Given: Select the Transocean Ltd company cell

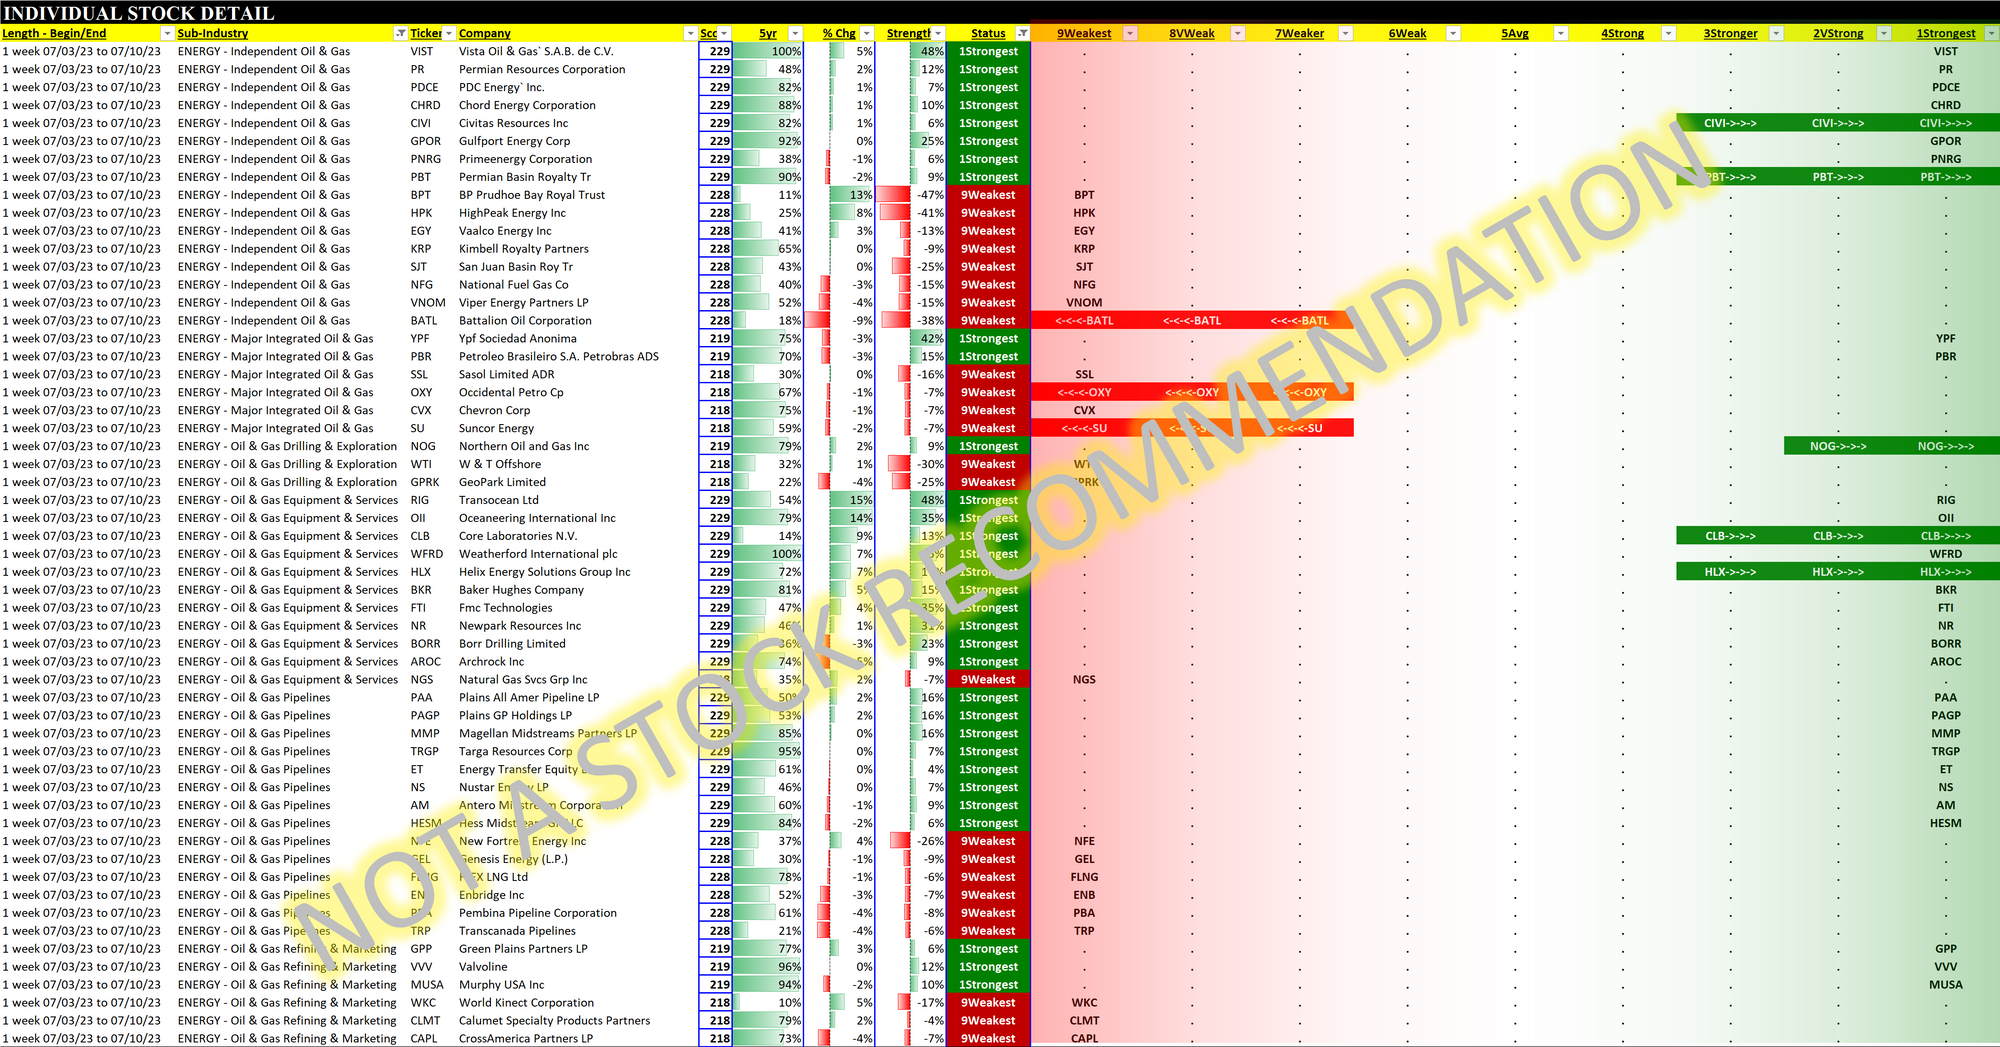Looking at the screenshot, I should (577, 500).
